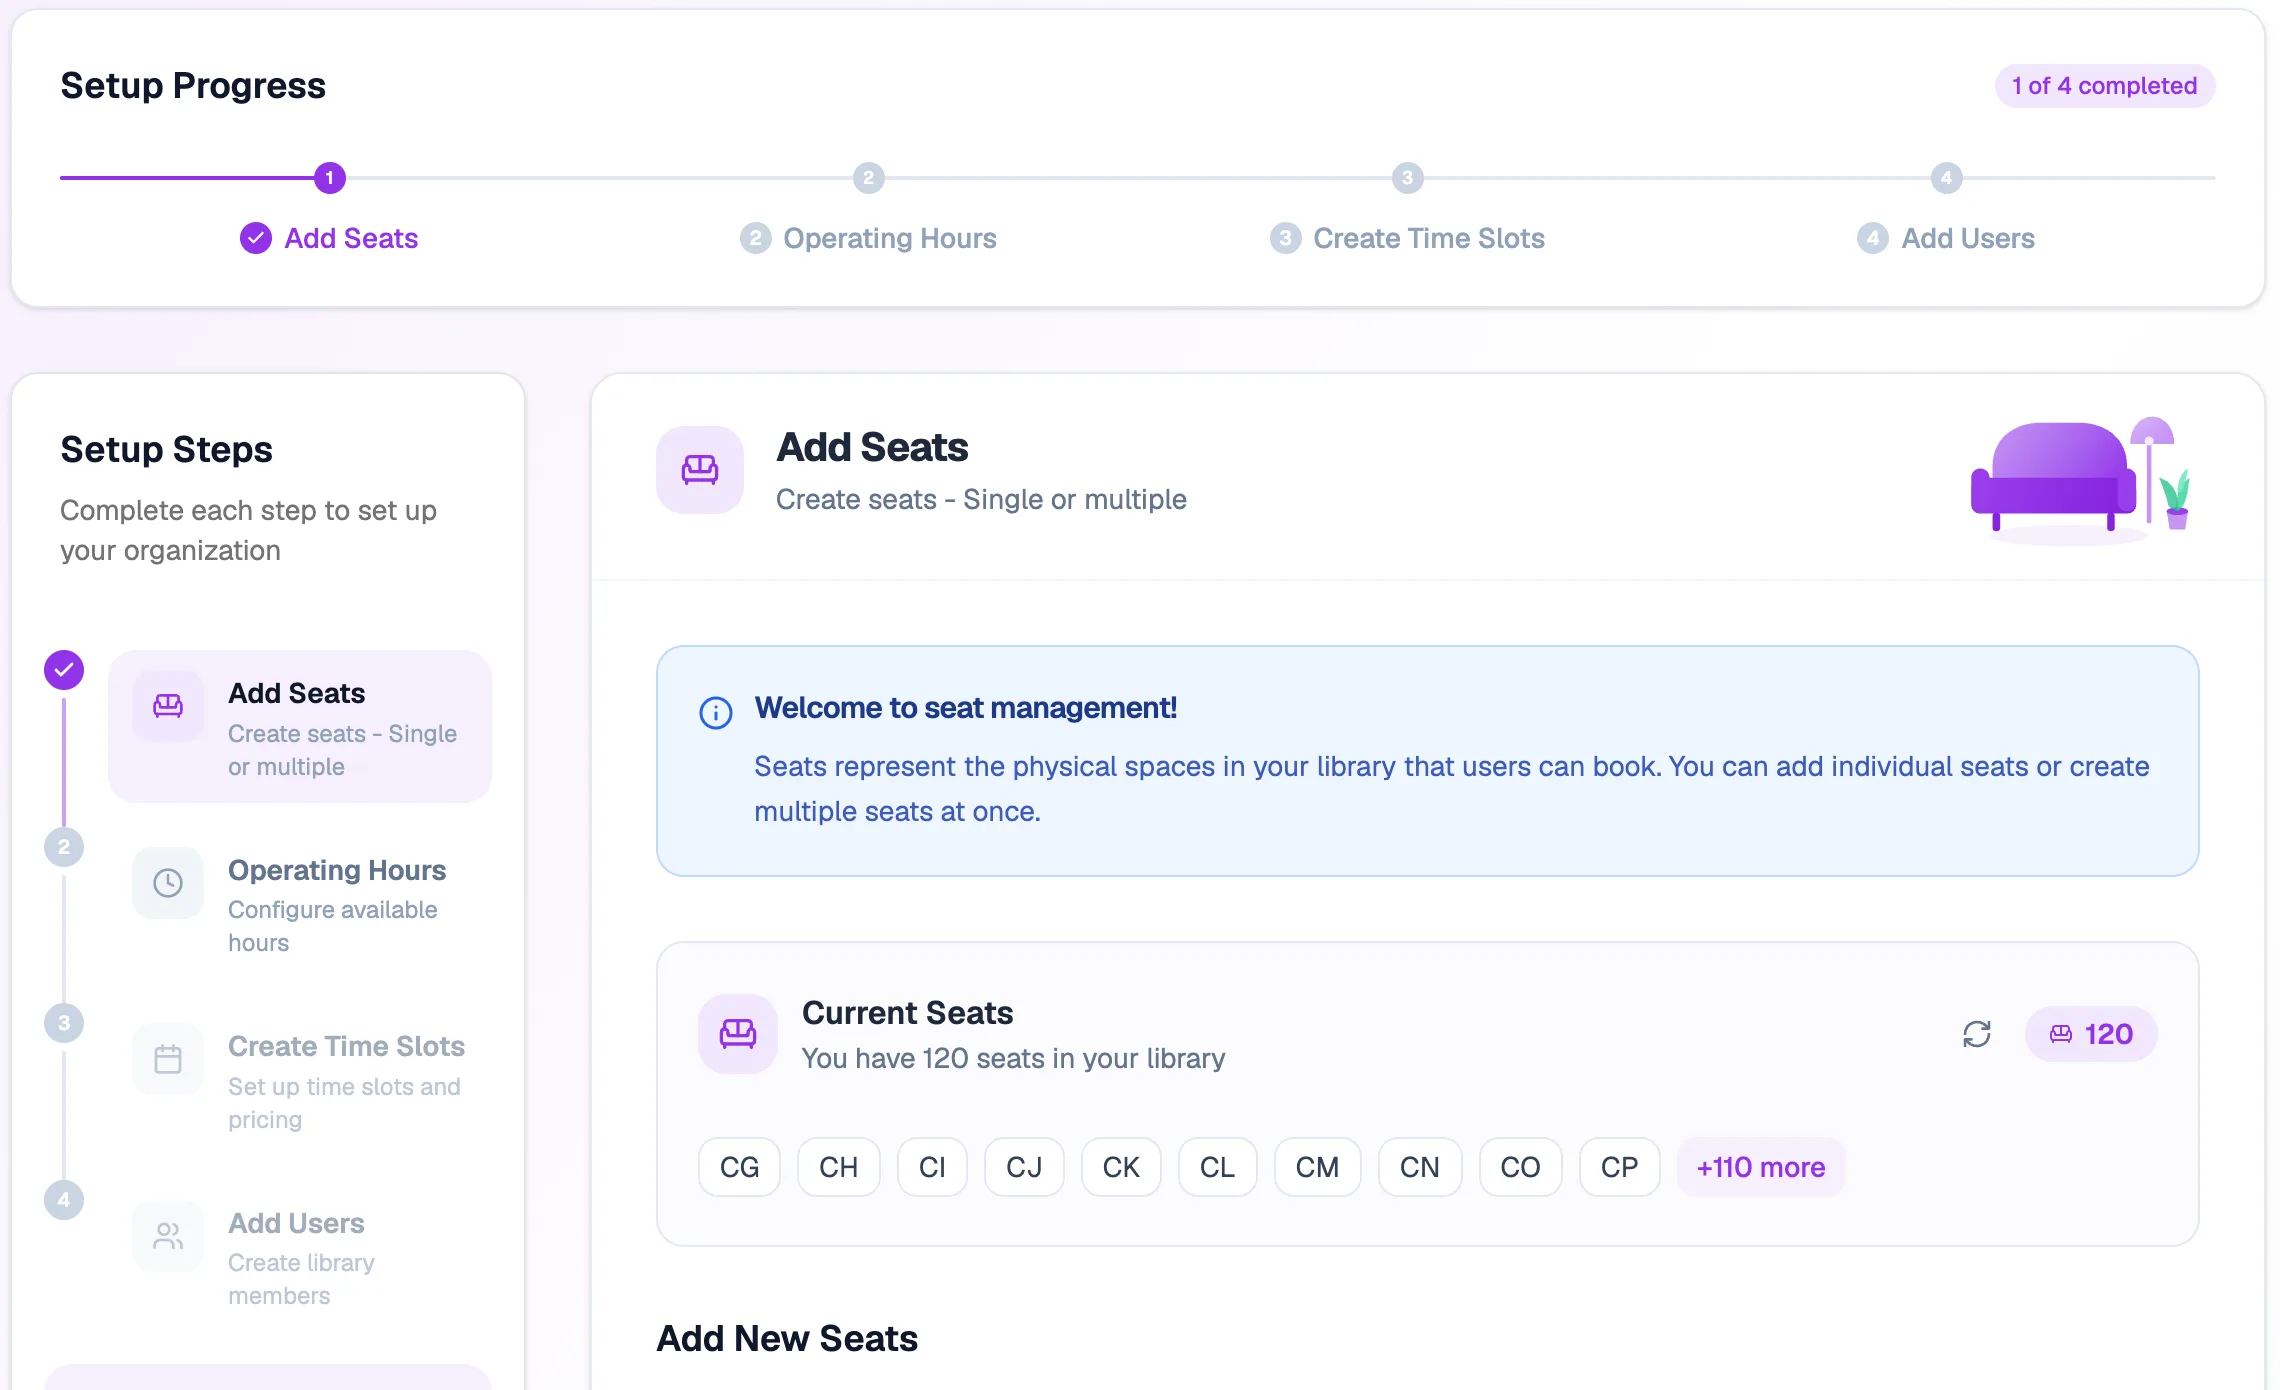The height and width of the screenshot is (1390, 2280).
Task: Click step 4 marker on progress bar
Action: pyautogui.click(x=1946, y=178)
